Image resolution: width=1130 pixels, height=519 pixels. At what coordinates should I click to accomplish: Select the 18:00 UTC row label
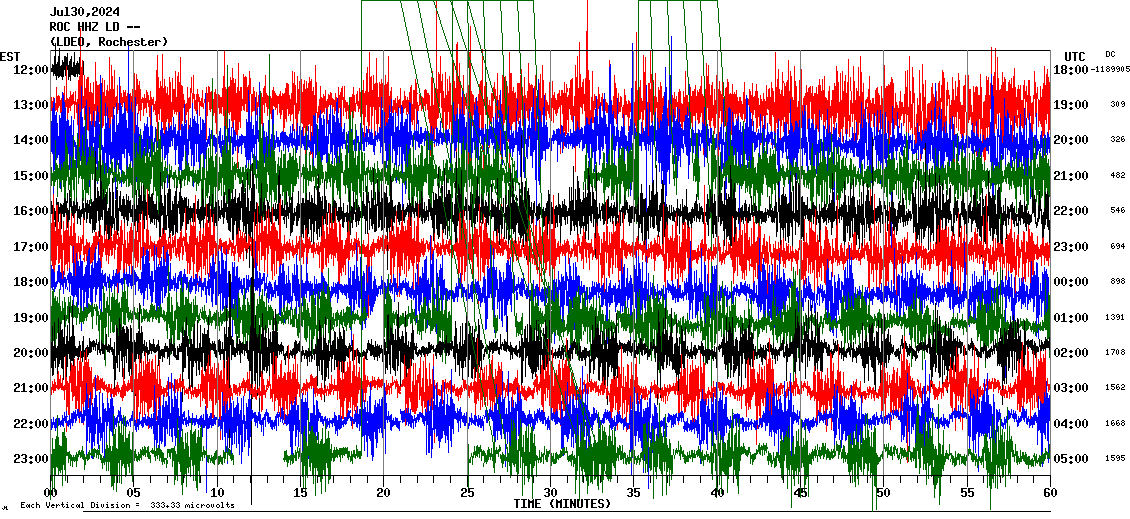tap(1071, 70)
